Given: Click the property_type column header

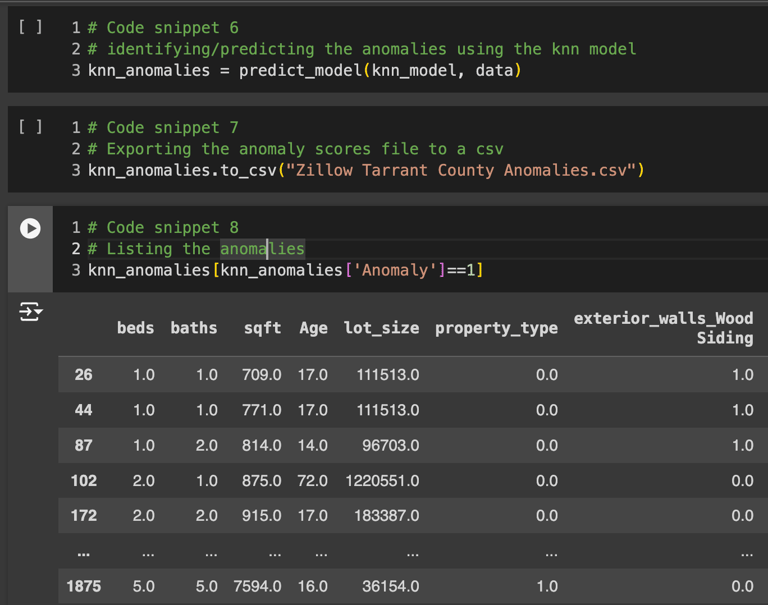Looking at the screenshot, I should coord(496,328).
